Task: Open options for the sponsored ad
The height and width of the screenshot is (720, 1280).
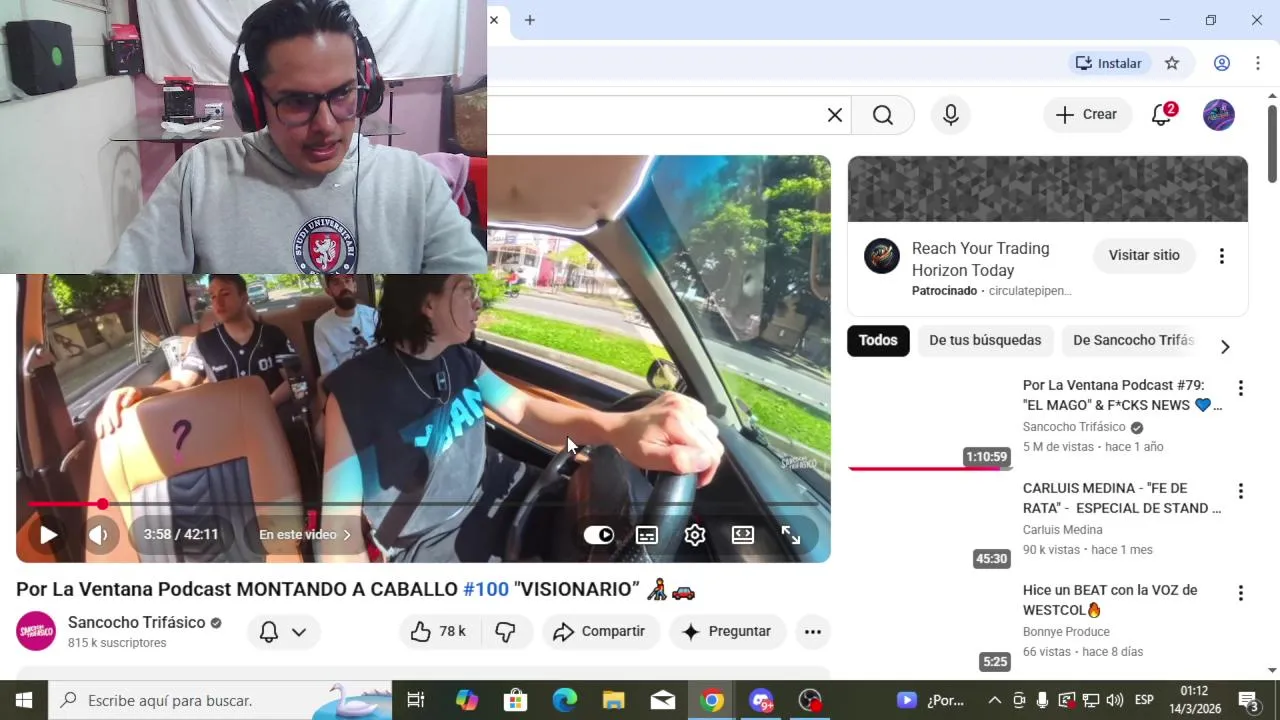Action: coord(1221,256)
